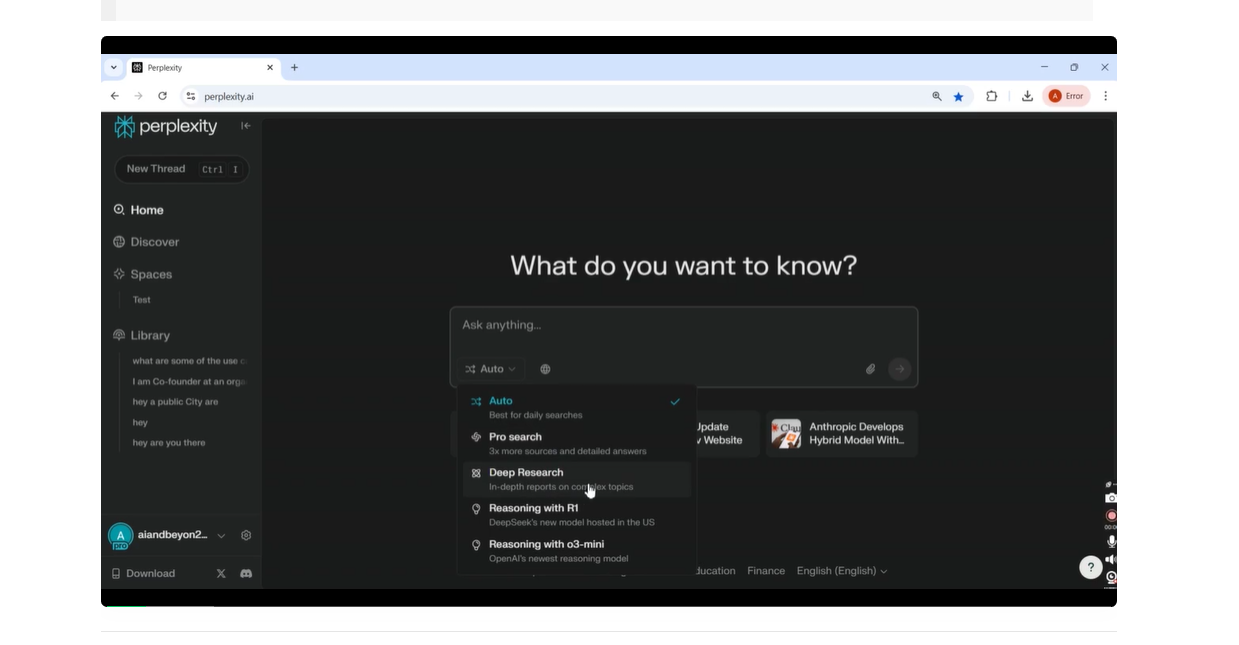Select Auto mode in the dropdown
This screenshot has height=645, width=1239.
tap(576, 407)
